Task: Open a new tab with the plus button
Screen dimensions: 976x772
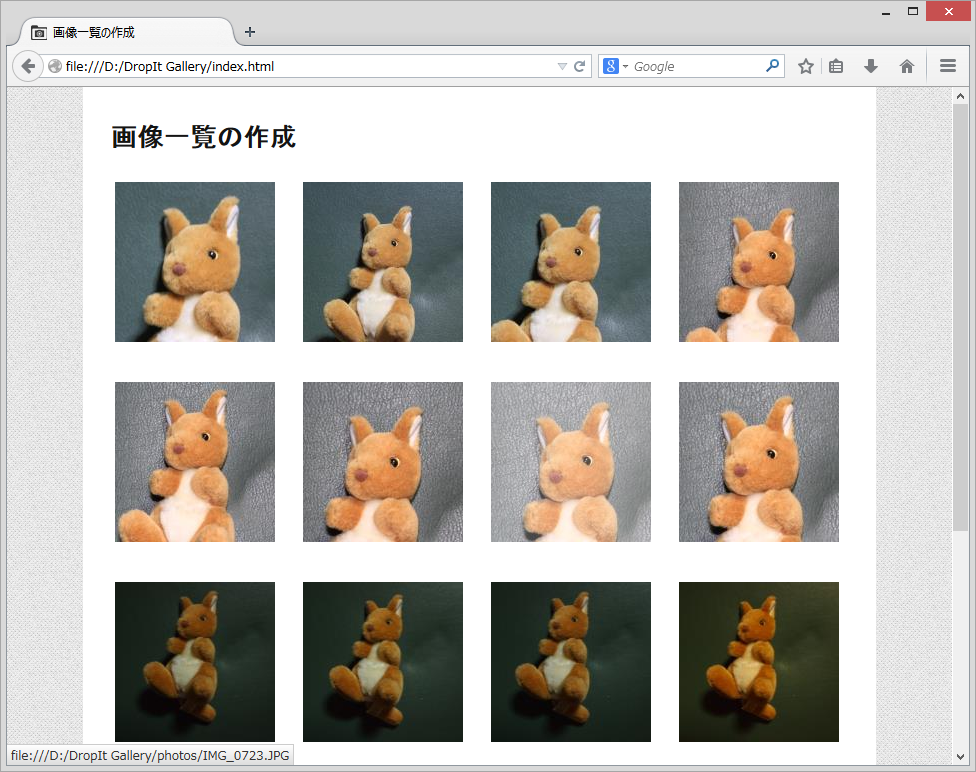Action: coord(249,32)
